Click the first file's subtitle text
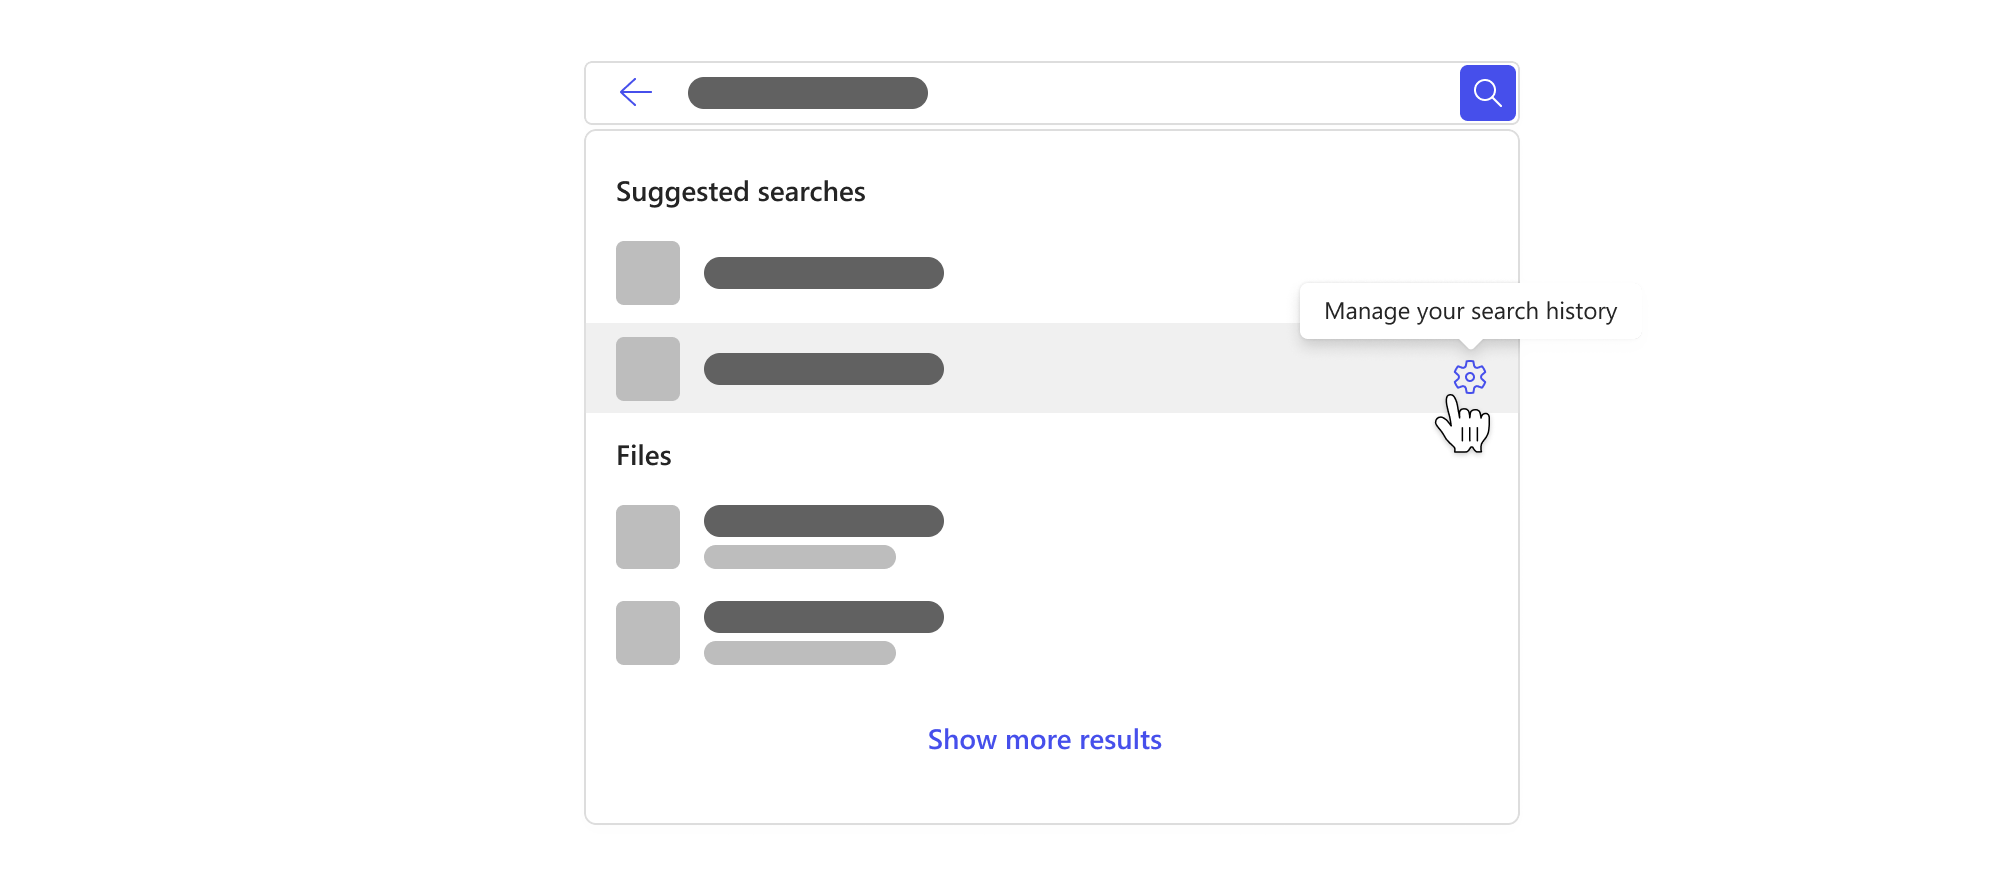This screenshot has height=891, width=1993. [x=799, y=557]
